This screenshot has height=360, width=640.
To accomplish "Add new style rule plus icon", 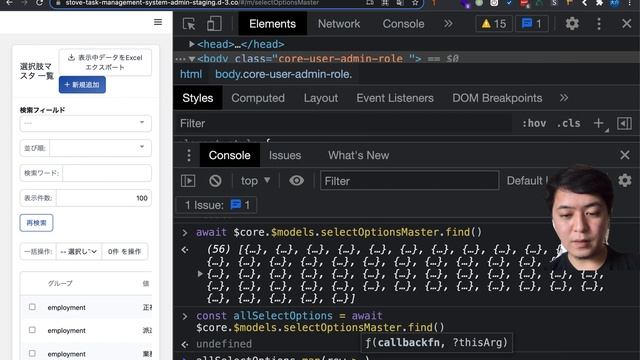I will (599, 123).
